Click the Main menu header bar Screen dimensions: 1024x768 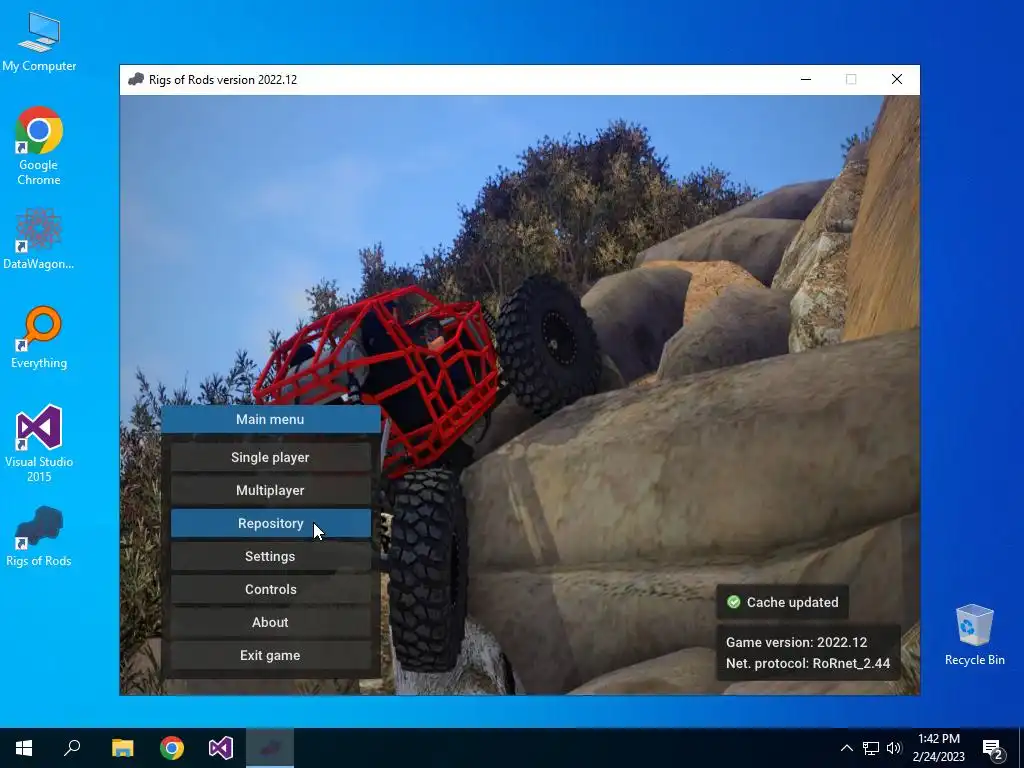[270, 419]
